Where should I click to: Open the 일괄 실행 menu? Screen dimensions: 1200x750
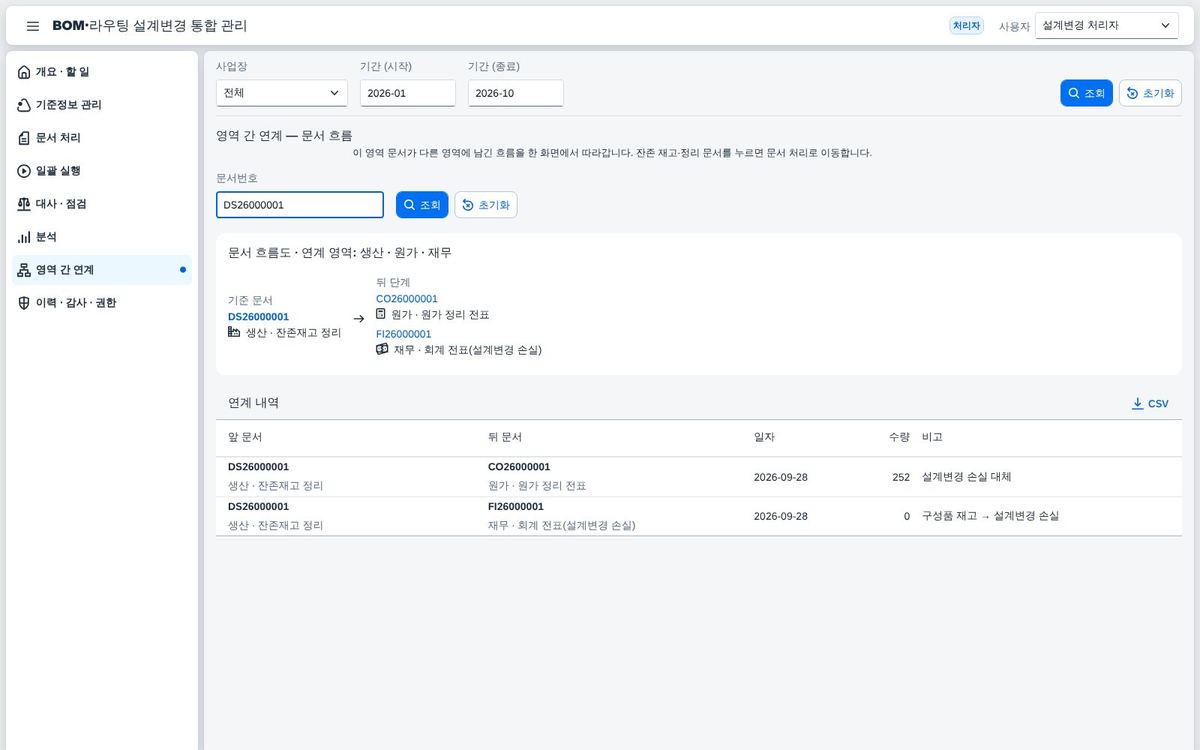tap(102, 171)
